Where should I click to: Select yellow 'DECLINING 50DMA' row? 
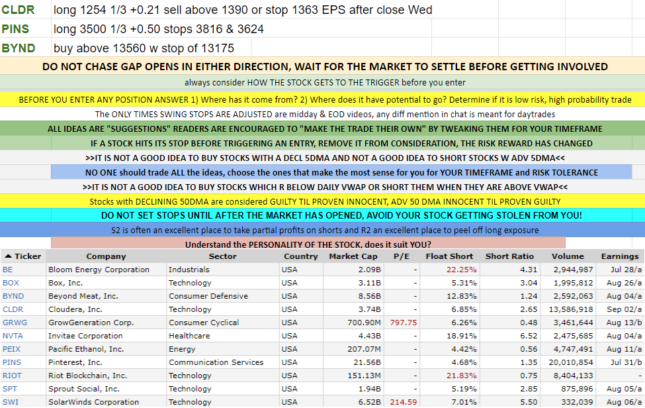tap(322, 202)
